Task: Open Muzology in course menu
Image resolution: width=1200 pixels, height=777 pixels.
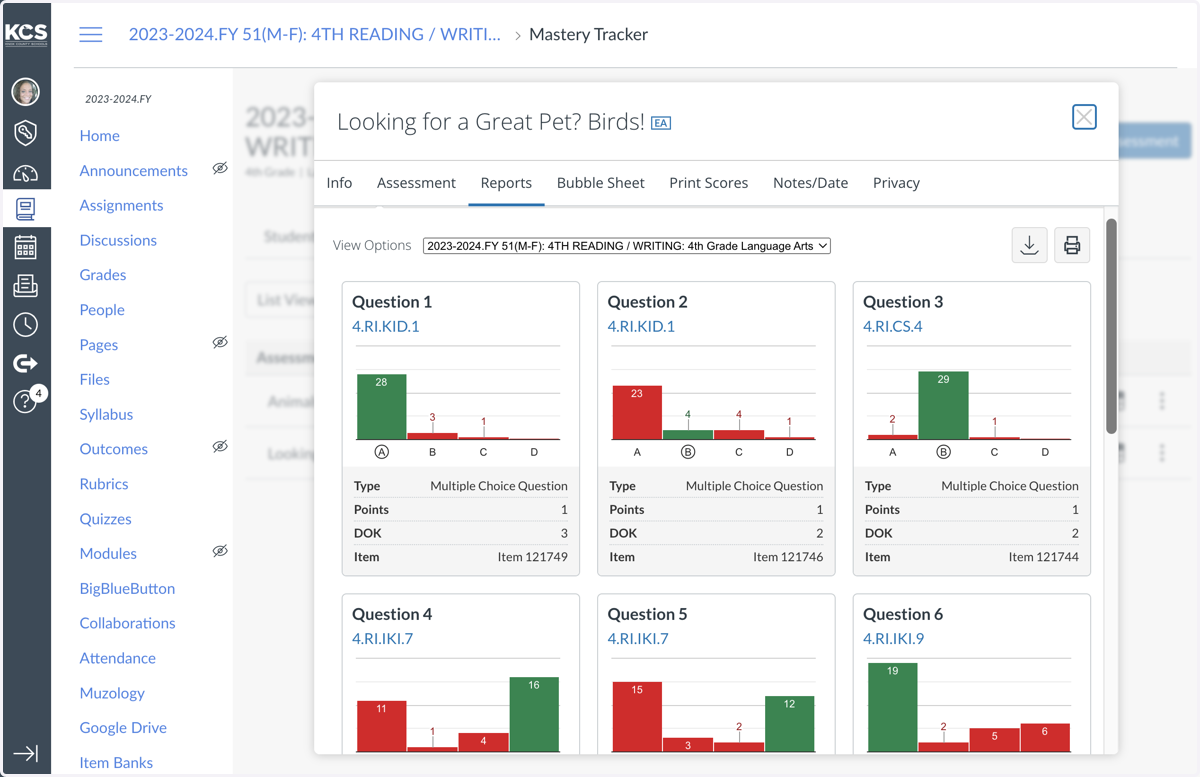Action: click(x=112, y=693)
